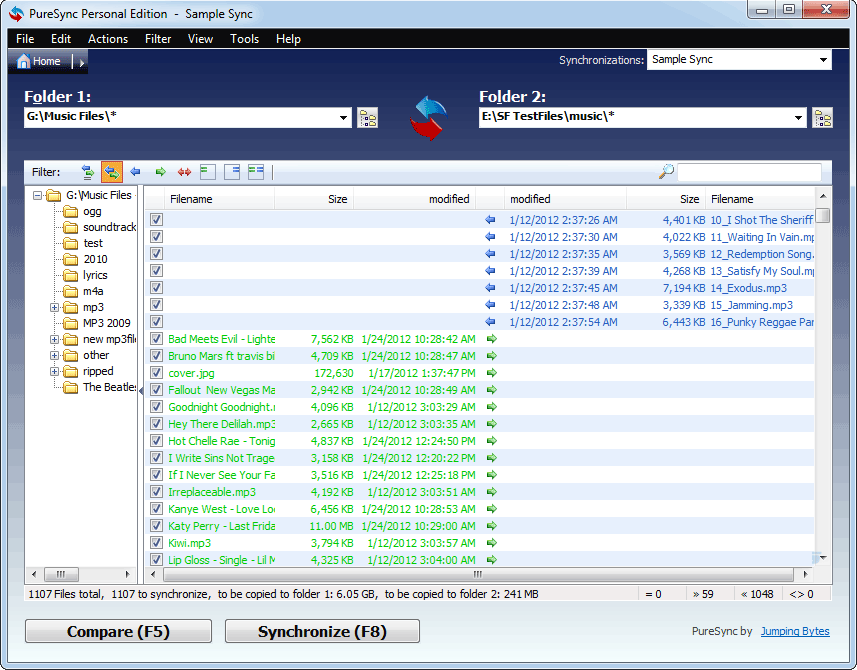Click the search magnifier icon

(666, 172)
